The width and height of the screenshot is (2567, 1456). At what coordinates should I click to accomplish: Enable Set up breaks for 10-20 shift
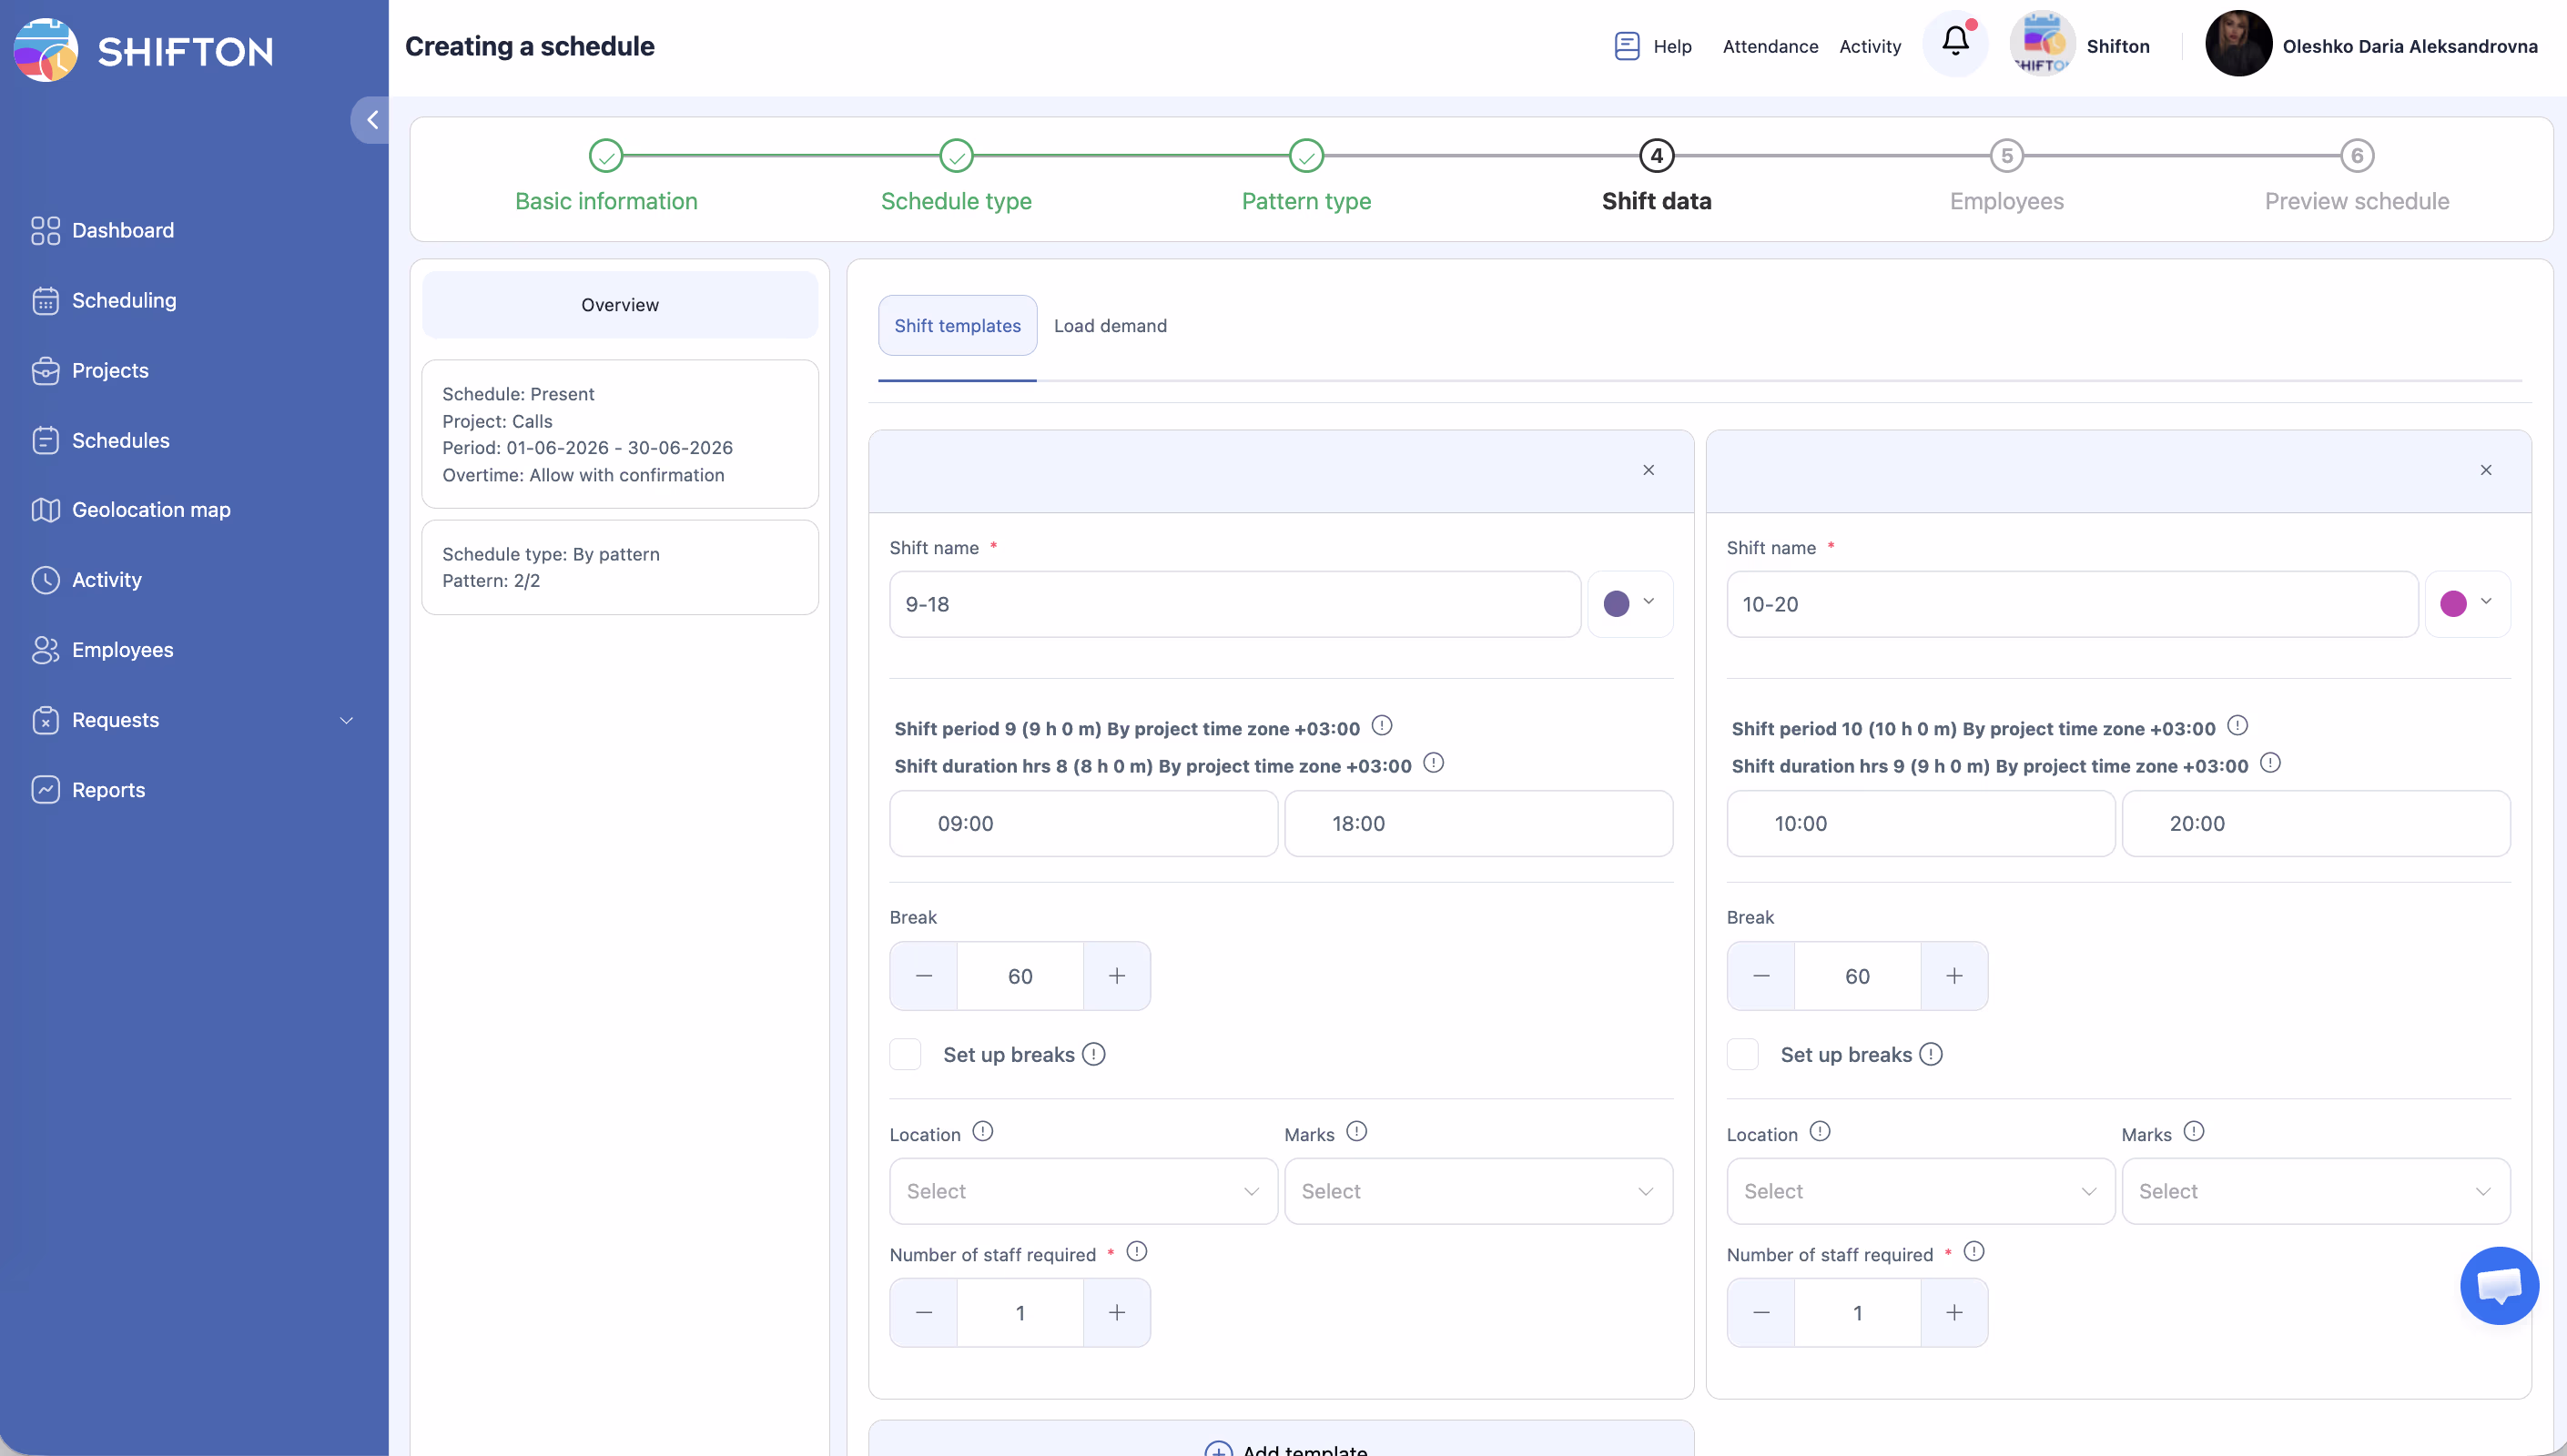[1742, 1054]
